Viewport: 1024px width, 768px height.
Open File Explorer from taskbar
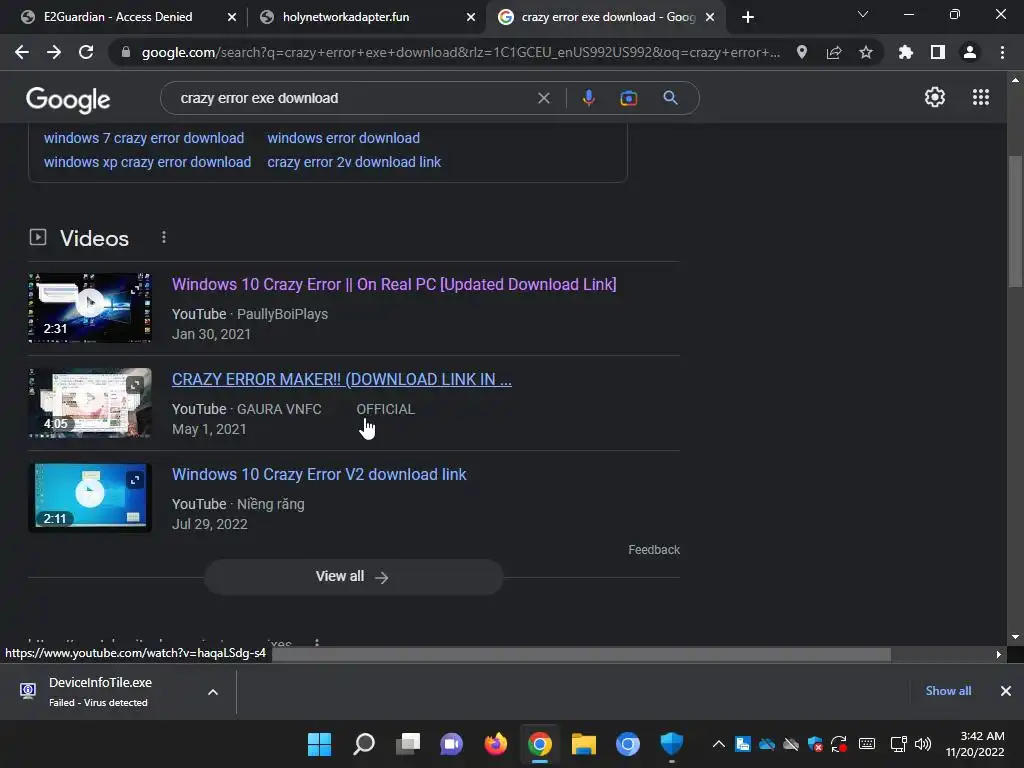click(x=584, y=744)
